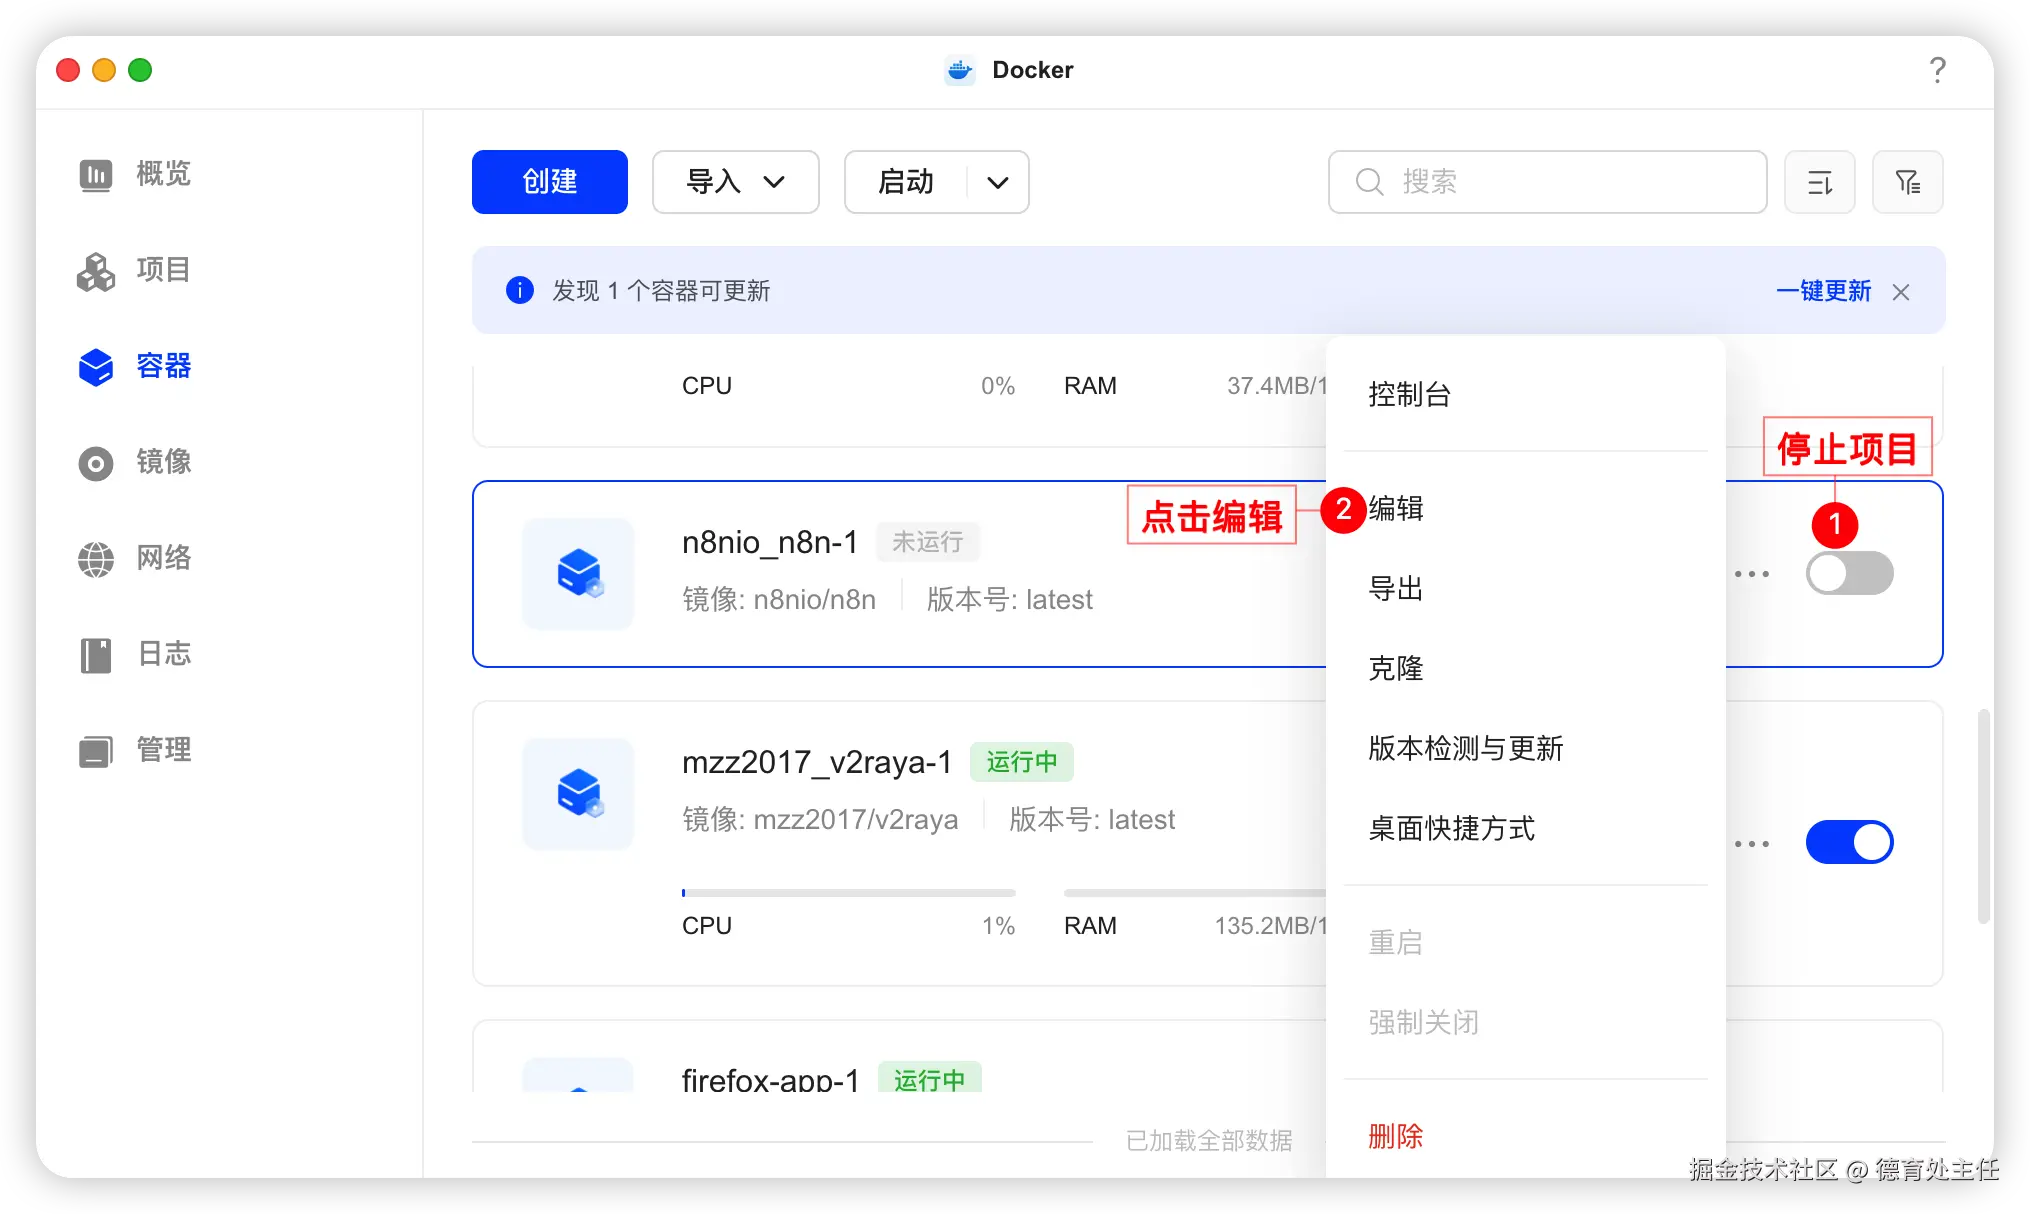Click the vertical scrollbar of container list
Image resolution: width=2030 pixels, height=1214 pixels.
tap(1983, 815)
